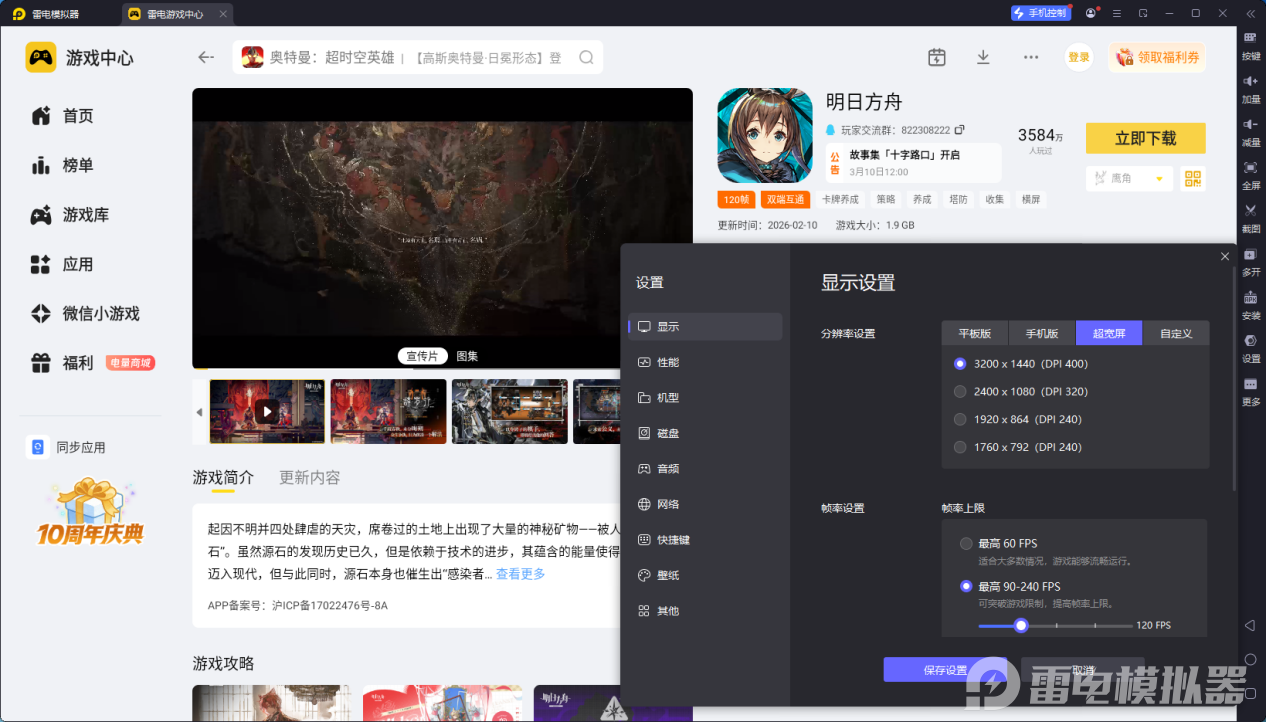
Task: Open the 机型 device model settings
Action: tap(705, 397)
